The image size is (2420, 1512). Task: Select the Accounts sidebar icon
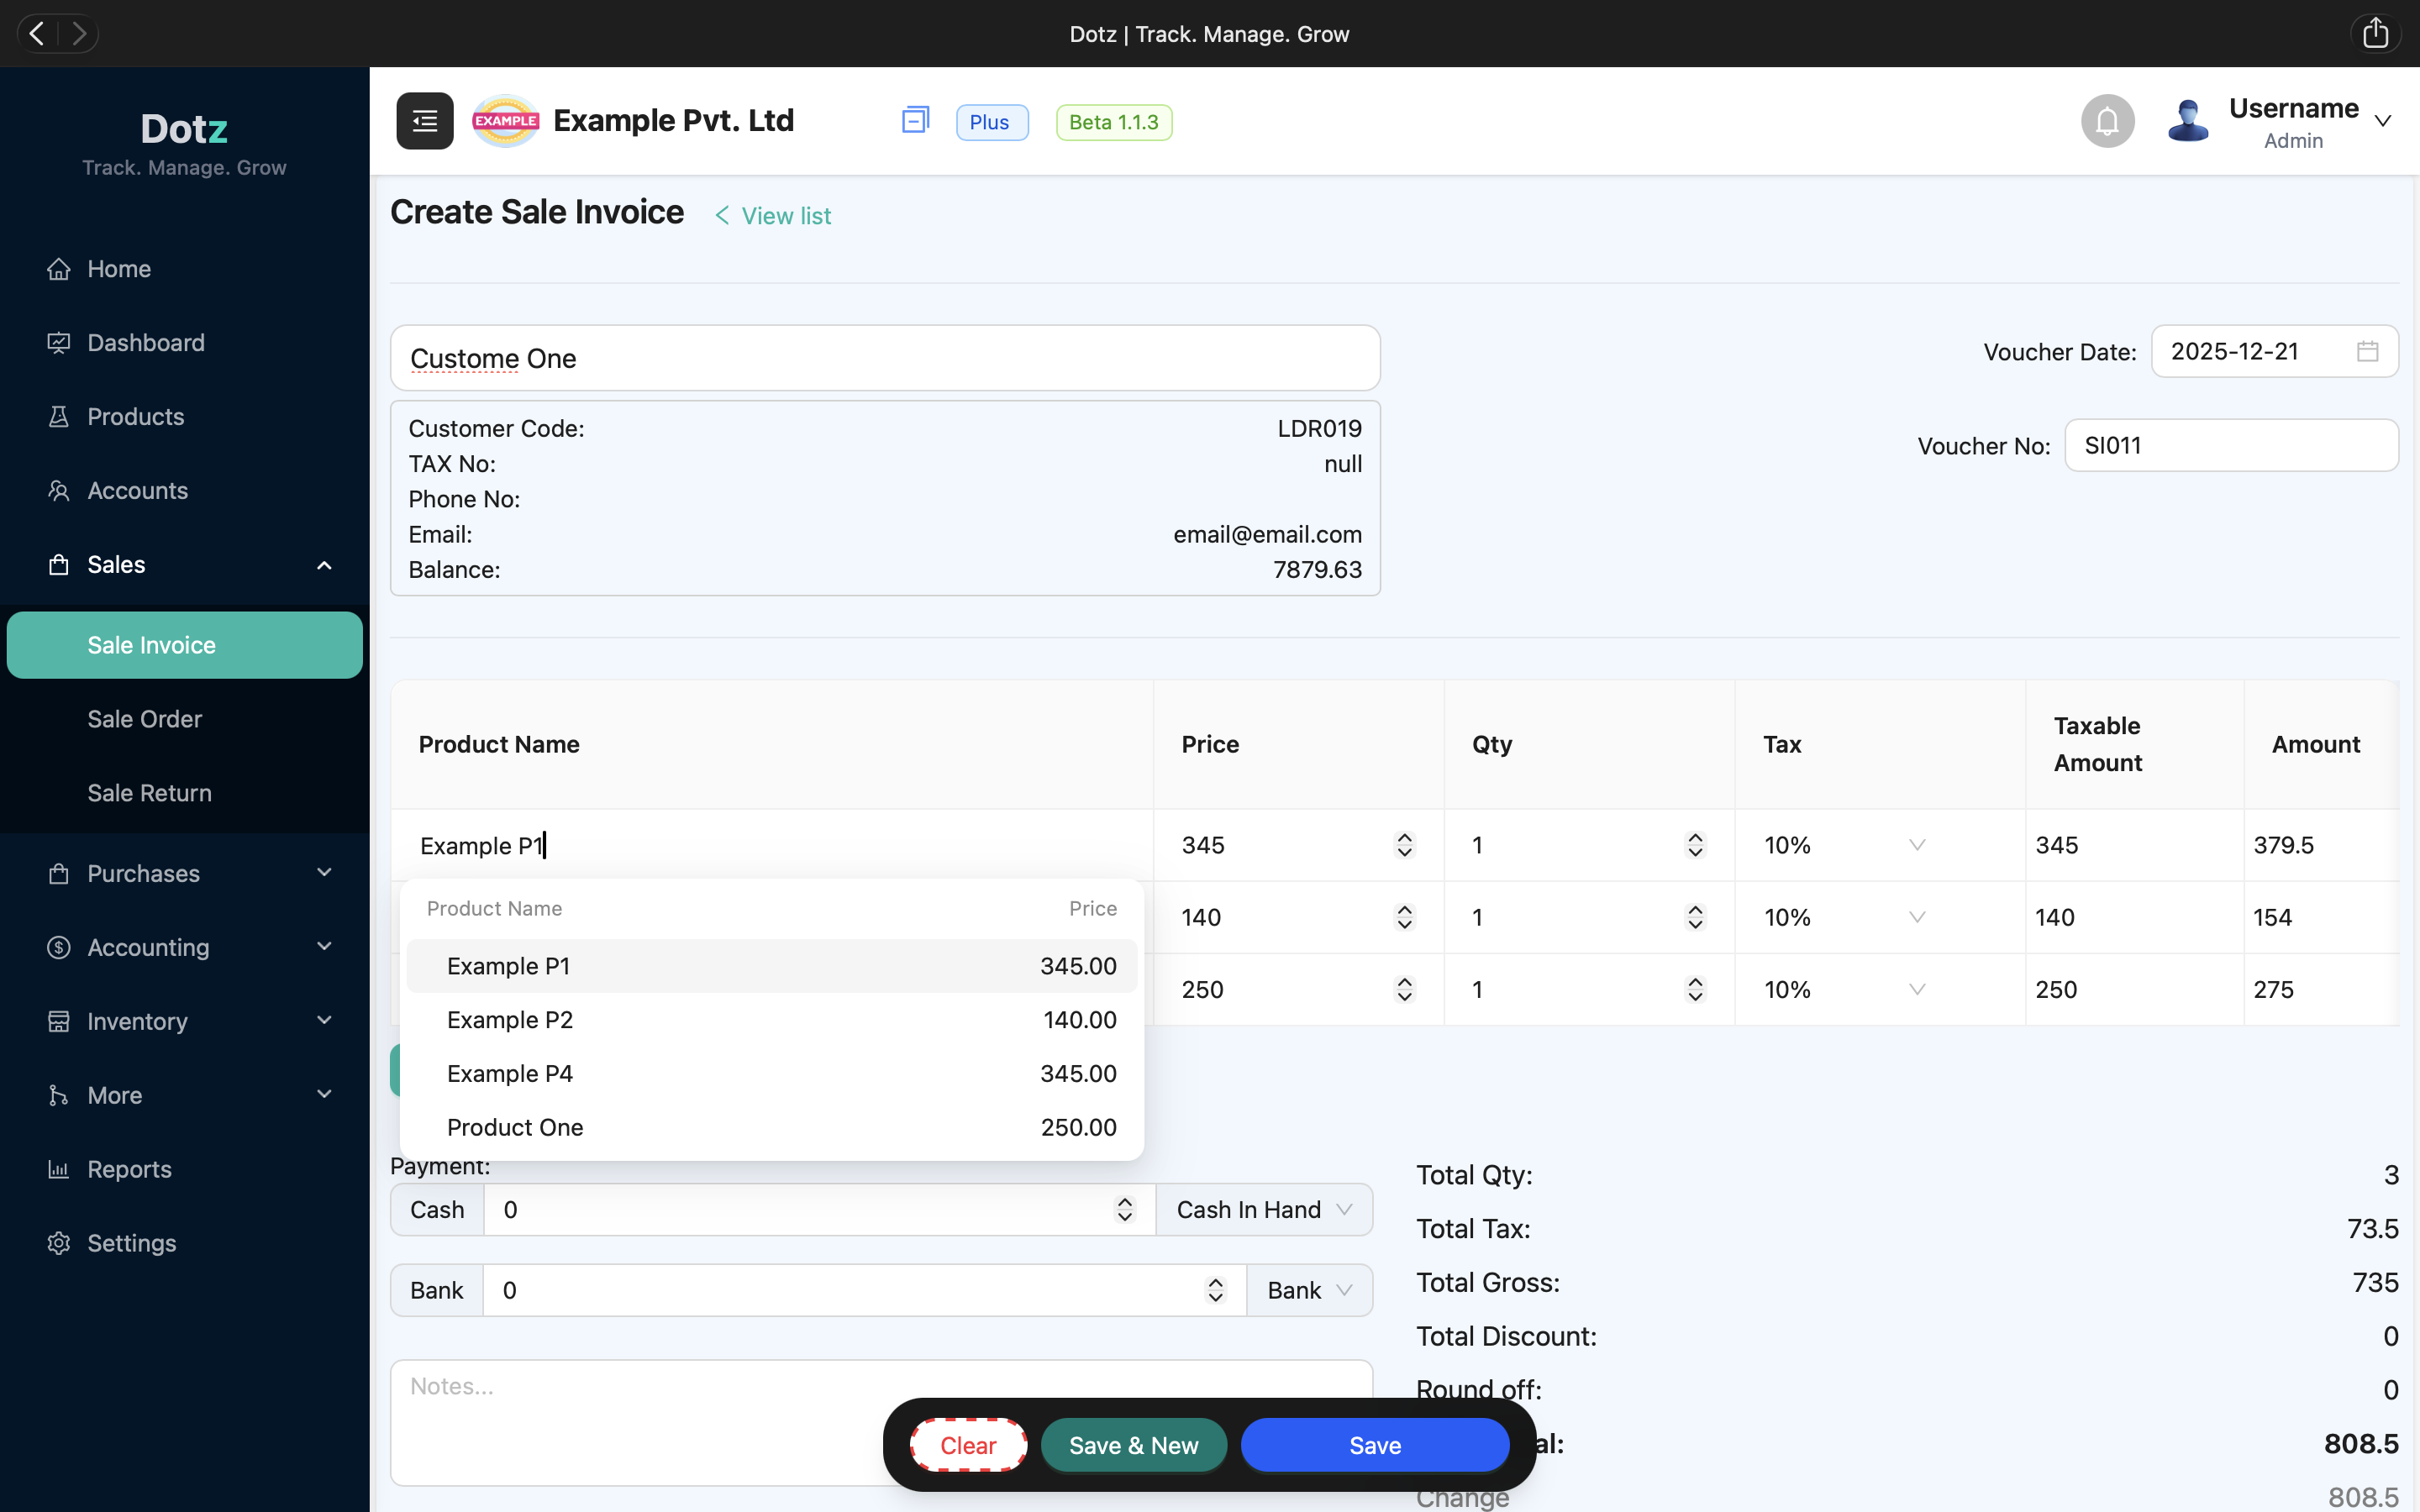tap(58, 490)
